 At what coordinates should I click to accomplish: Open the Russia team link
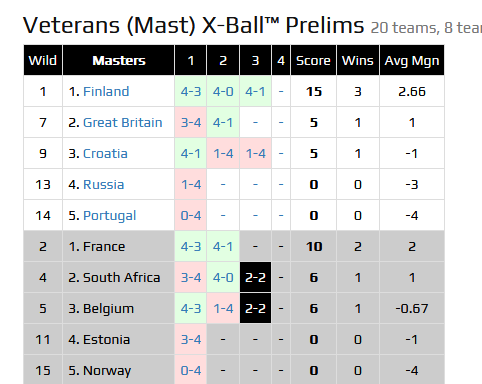tap(103, 185)
